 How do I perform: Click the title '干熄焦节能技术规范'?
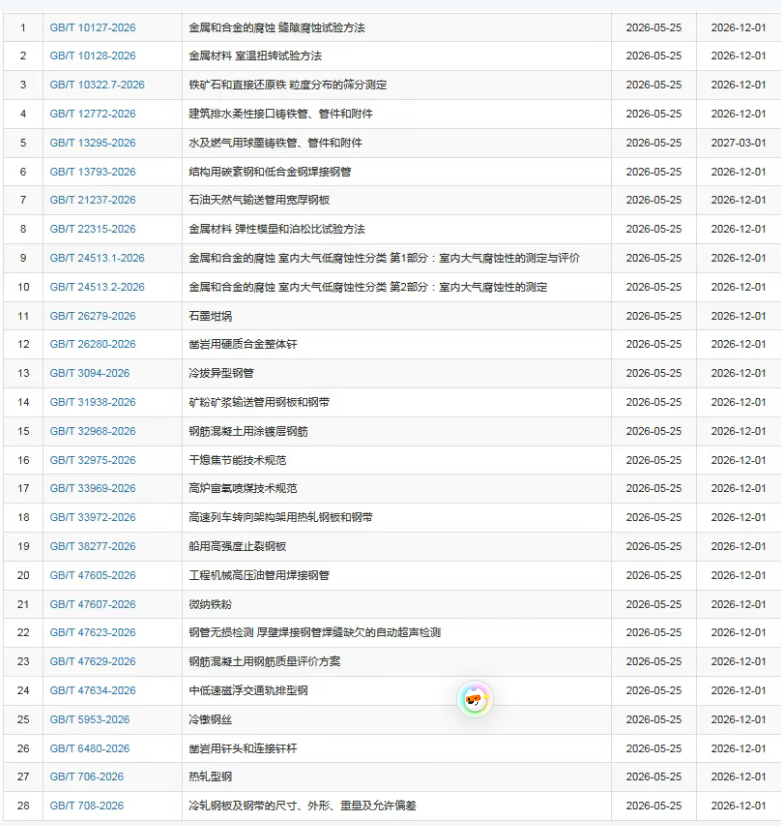(x=238, y=459)
